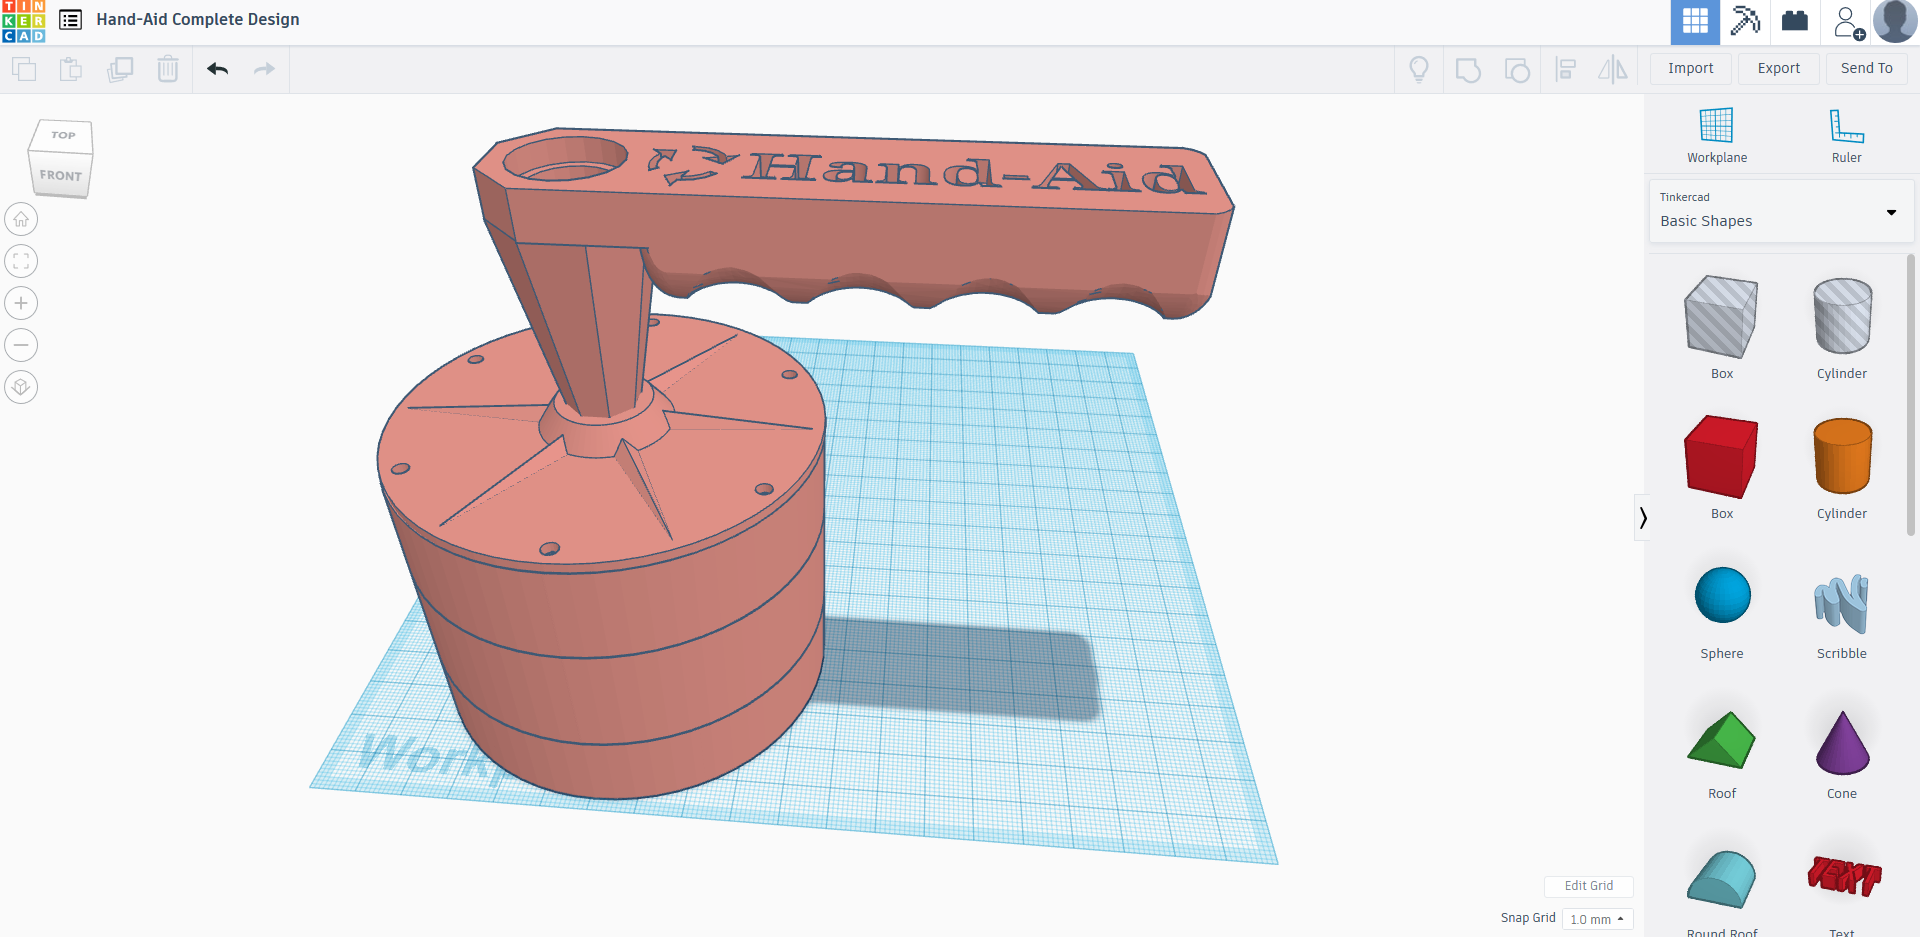1920x937 pixels.
Task: Click the Paste toolbar icon
Action: pos(71,69)
